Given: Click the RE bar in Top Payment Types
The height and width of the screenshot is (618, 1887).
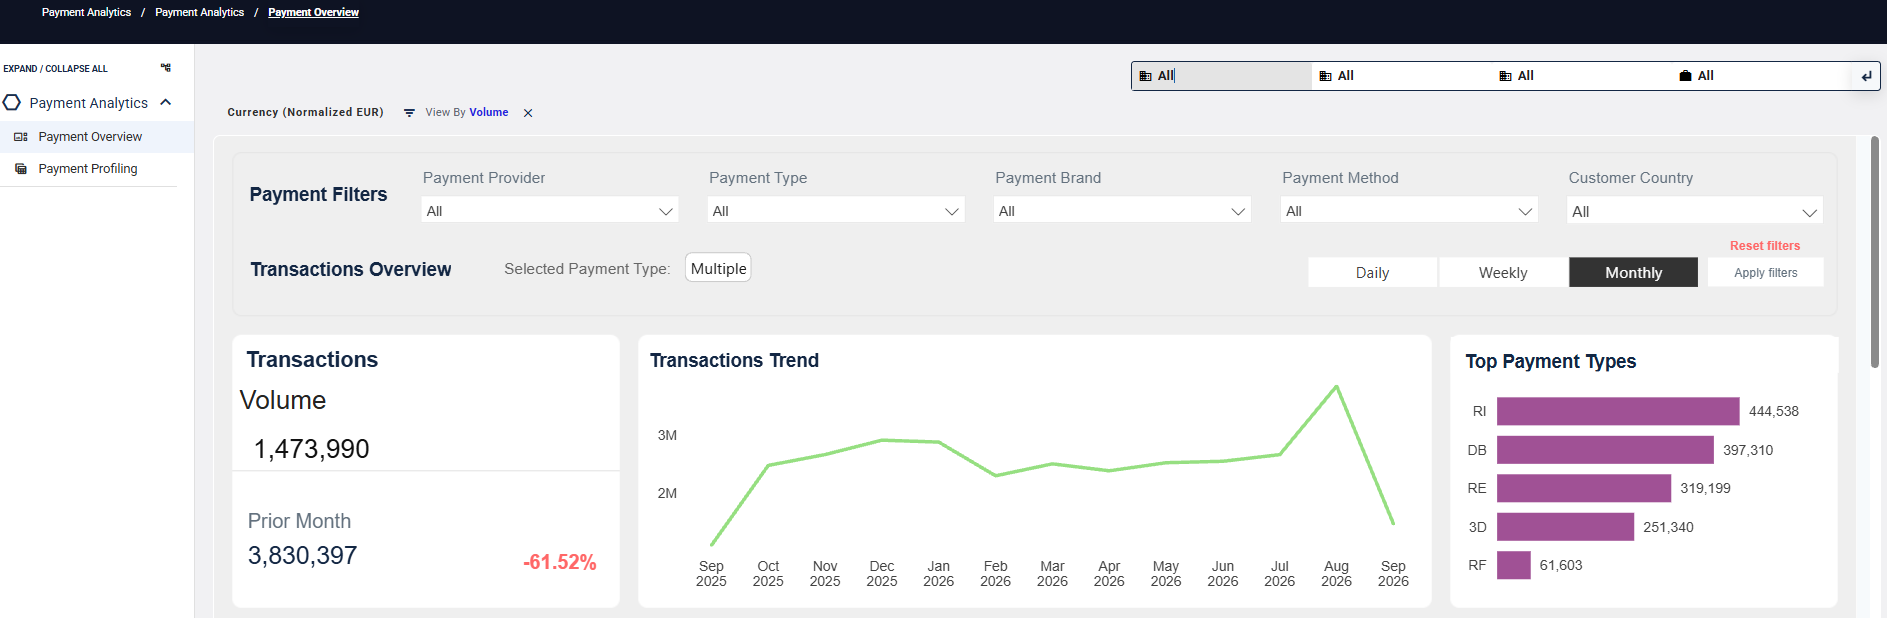Looking at the screenshot, I should pos(1584,488).
